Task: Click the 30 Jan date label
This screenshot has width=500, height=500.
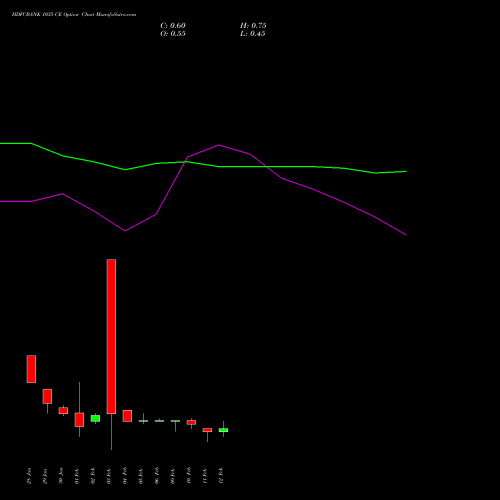Action: coord(61,476)
